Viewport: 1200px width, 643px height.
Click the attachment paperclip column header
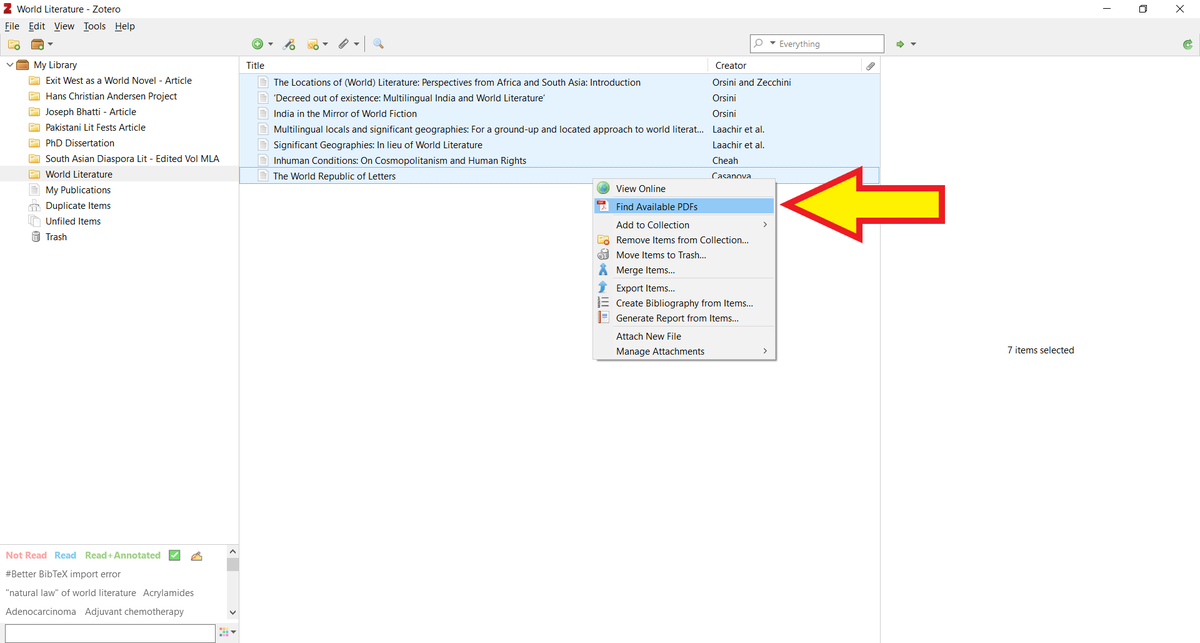pyautogui.click(x=871, y=65)
